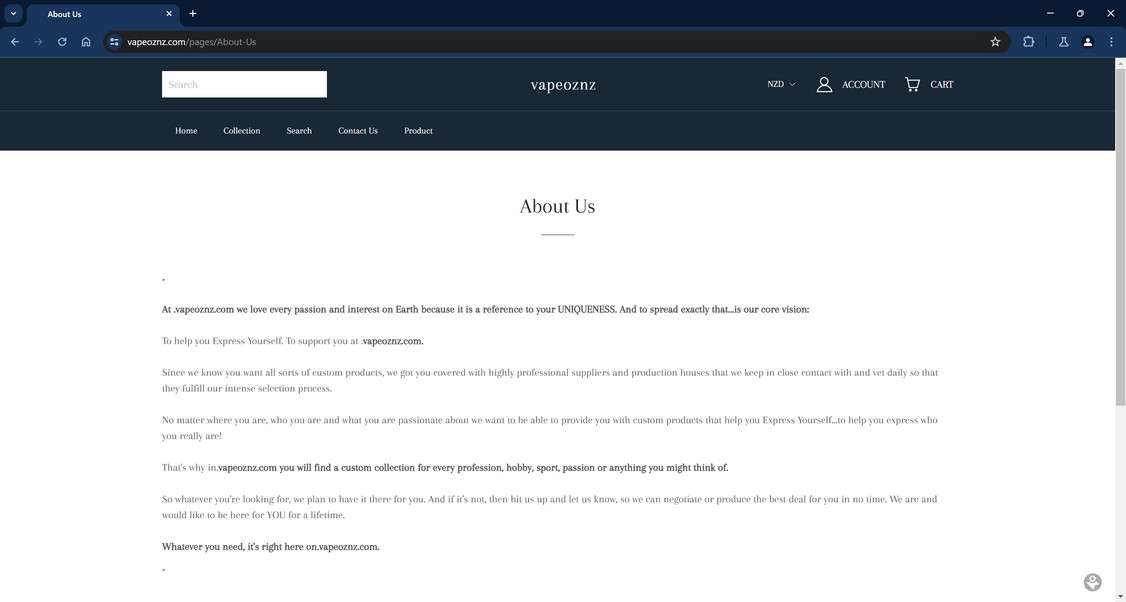Open the browser extensions puzzle icon
The height and width of the screenshot is (602, 1126).
click(1028, 42)
